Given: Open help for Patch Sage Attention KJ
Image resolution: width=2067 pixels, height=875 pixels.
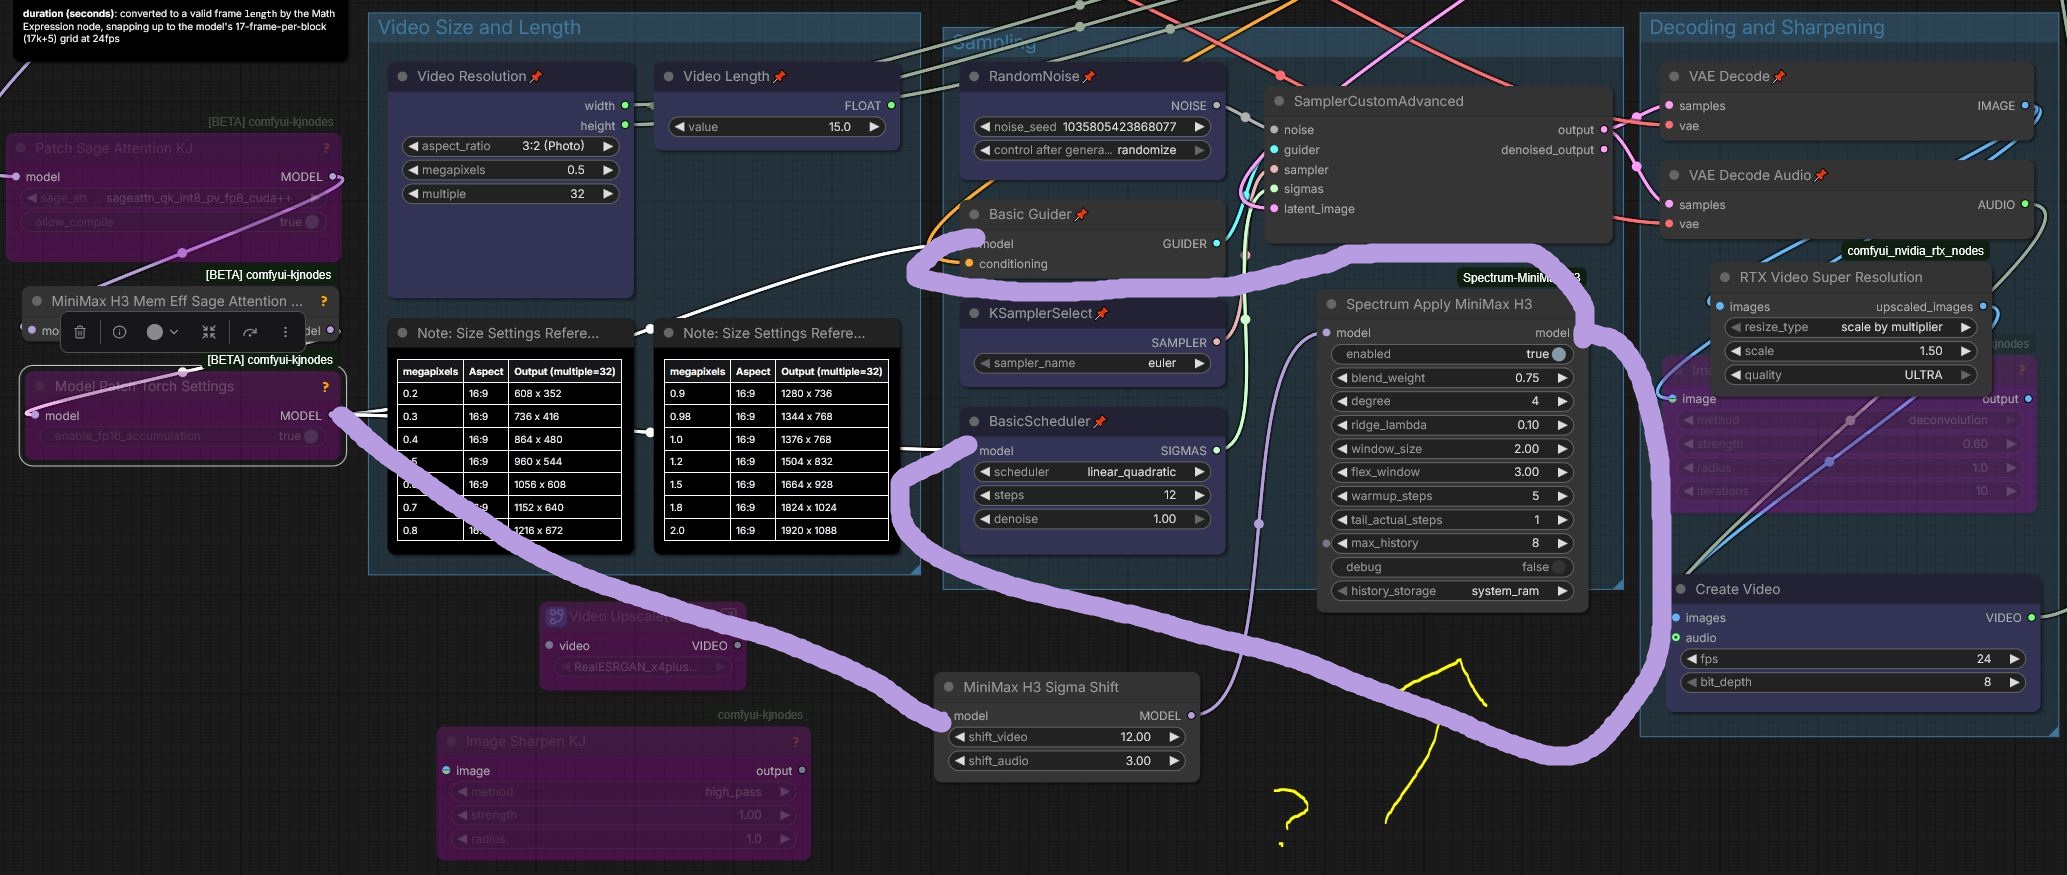Looking at the screenshot, I should (x=326, y=148).
